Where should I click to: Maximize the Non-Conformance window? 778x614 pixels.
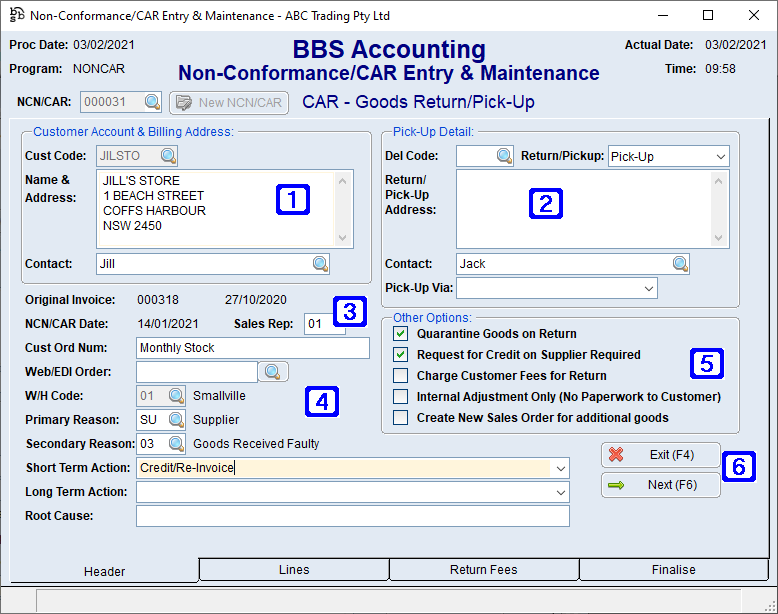coord(708,15)
